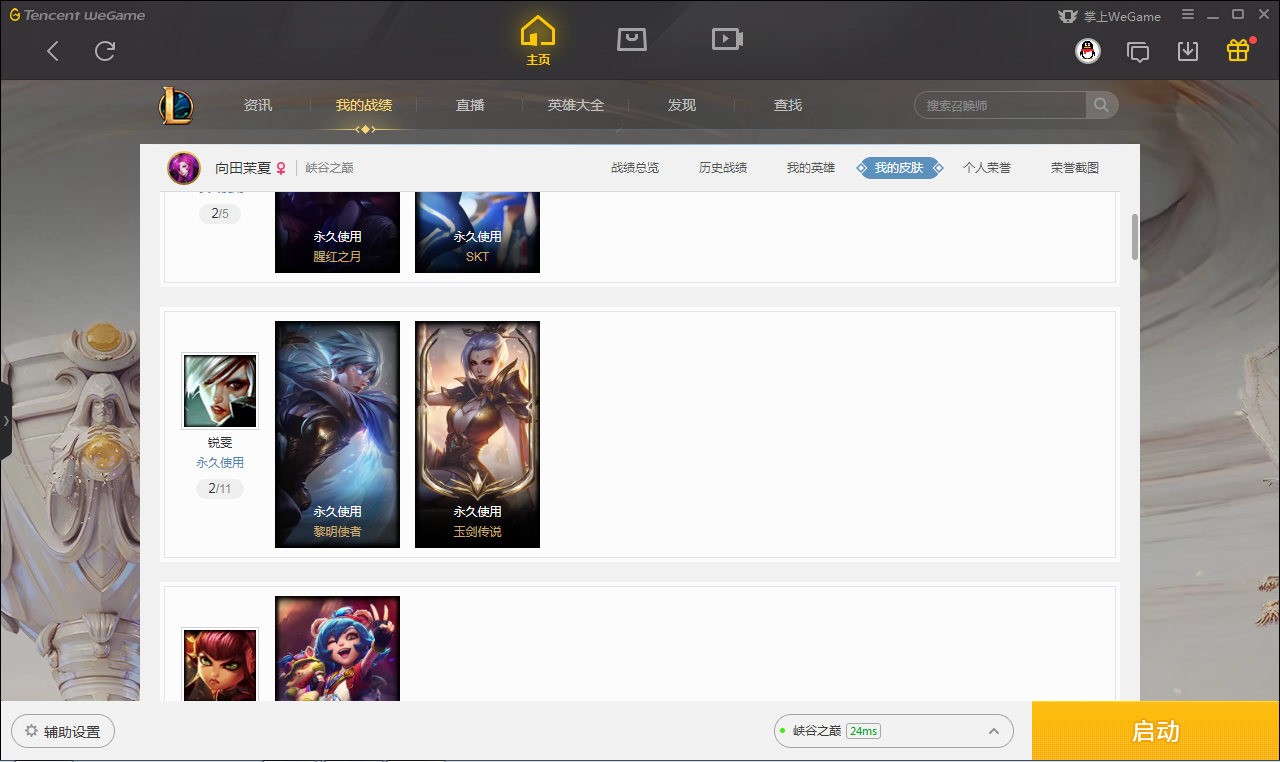
Task: Click the gear icon in 辅助设置
Action: [x=31, y=731]
